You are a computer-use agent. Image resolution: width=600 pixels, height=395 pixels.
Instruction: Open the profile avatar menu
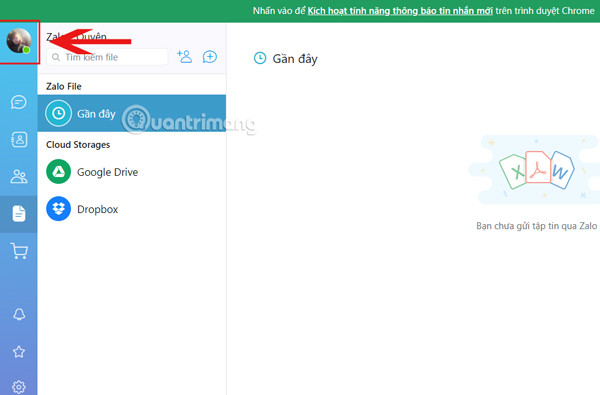19,41
